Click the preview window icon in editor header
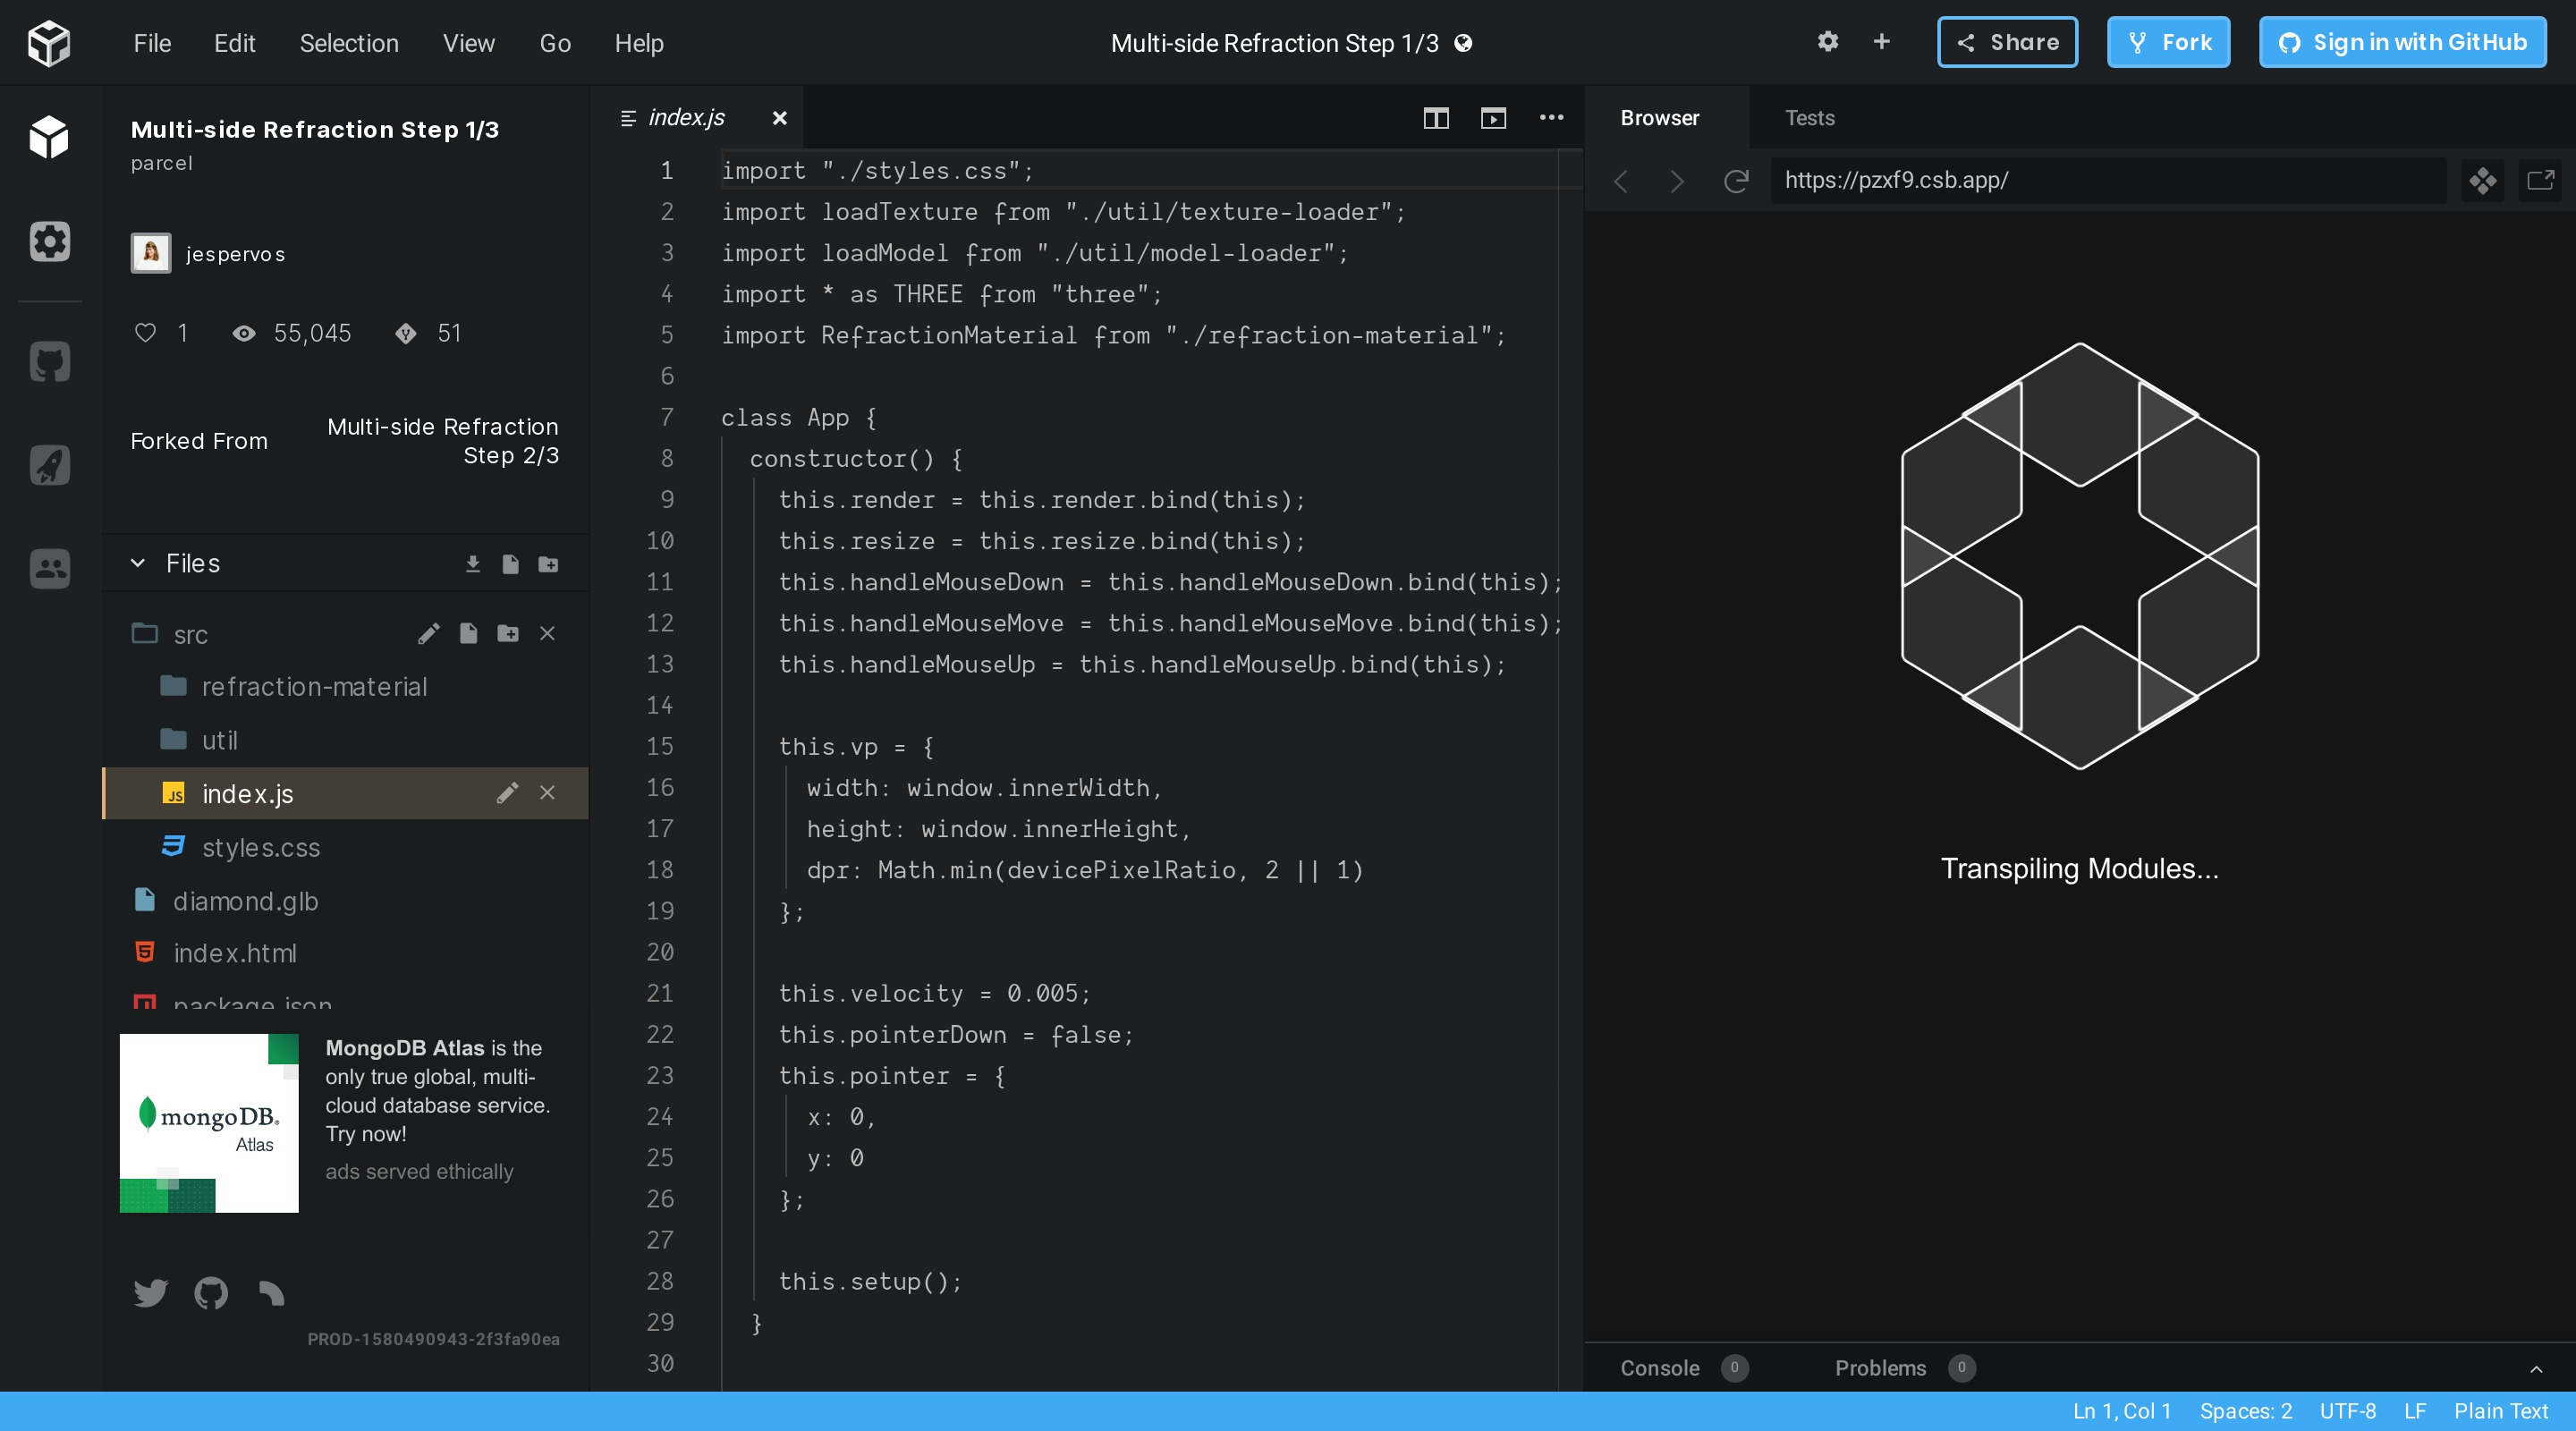 point(1493,118)
